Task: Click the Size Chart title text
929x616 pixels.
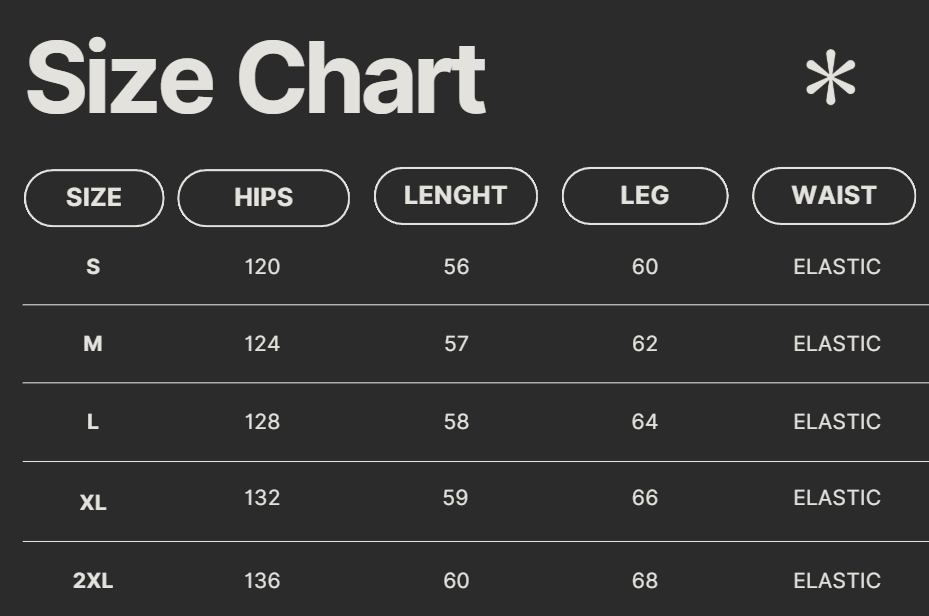Action: point(256,79)
